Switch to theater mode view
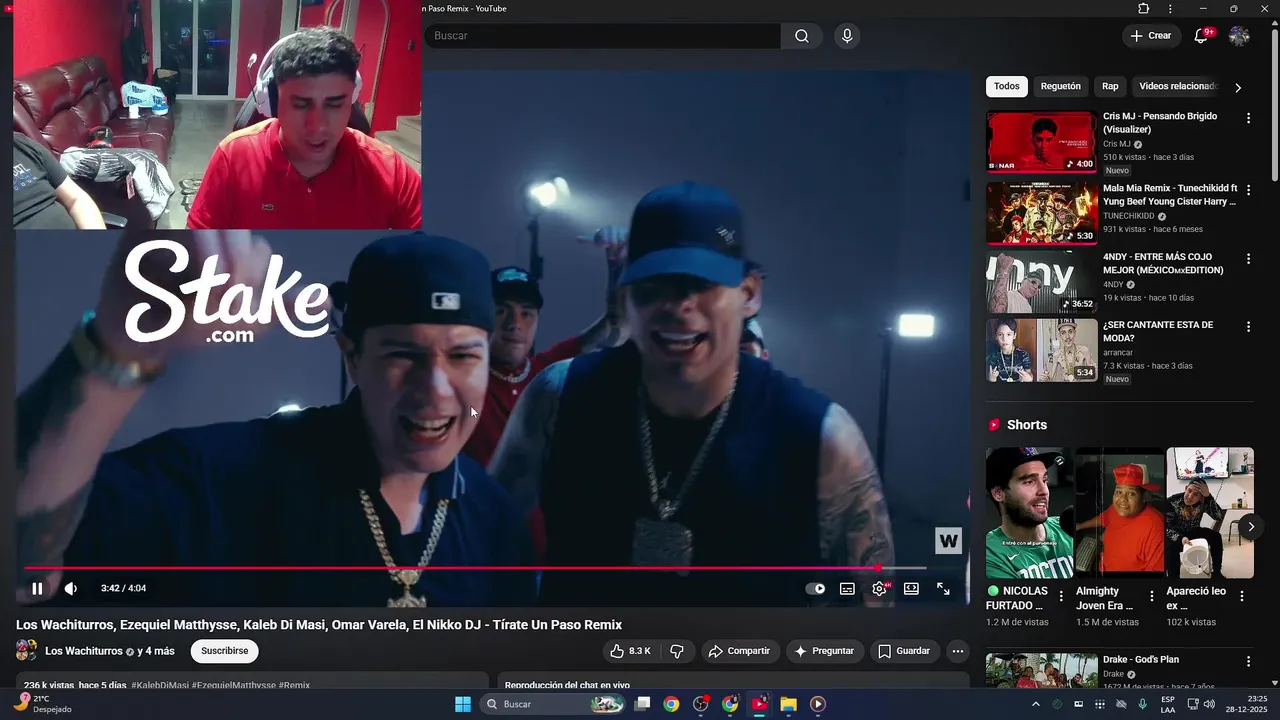The width and height of the screenshot is (1280, 720). (911, 589)
